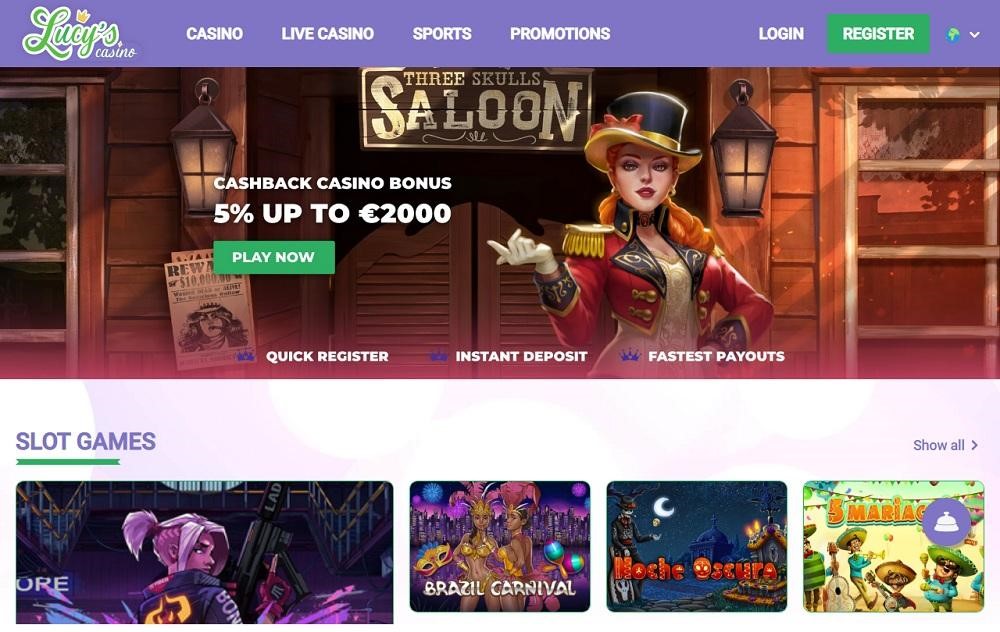Click the Lucy's Casino logo

pyautogui.click(x=79, y=34)
